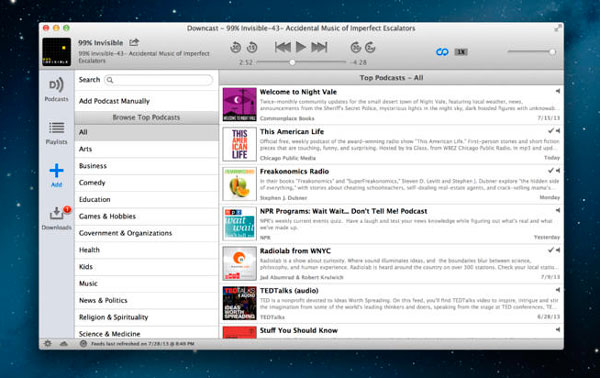The height and width of the screenshot is (378, 600).
Task: Open Welcome to Night Vale podcast title
Action: pos(298,92)
